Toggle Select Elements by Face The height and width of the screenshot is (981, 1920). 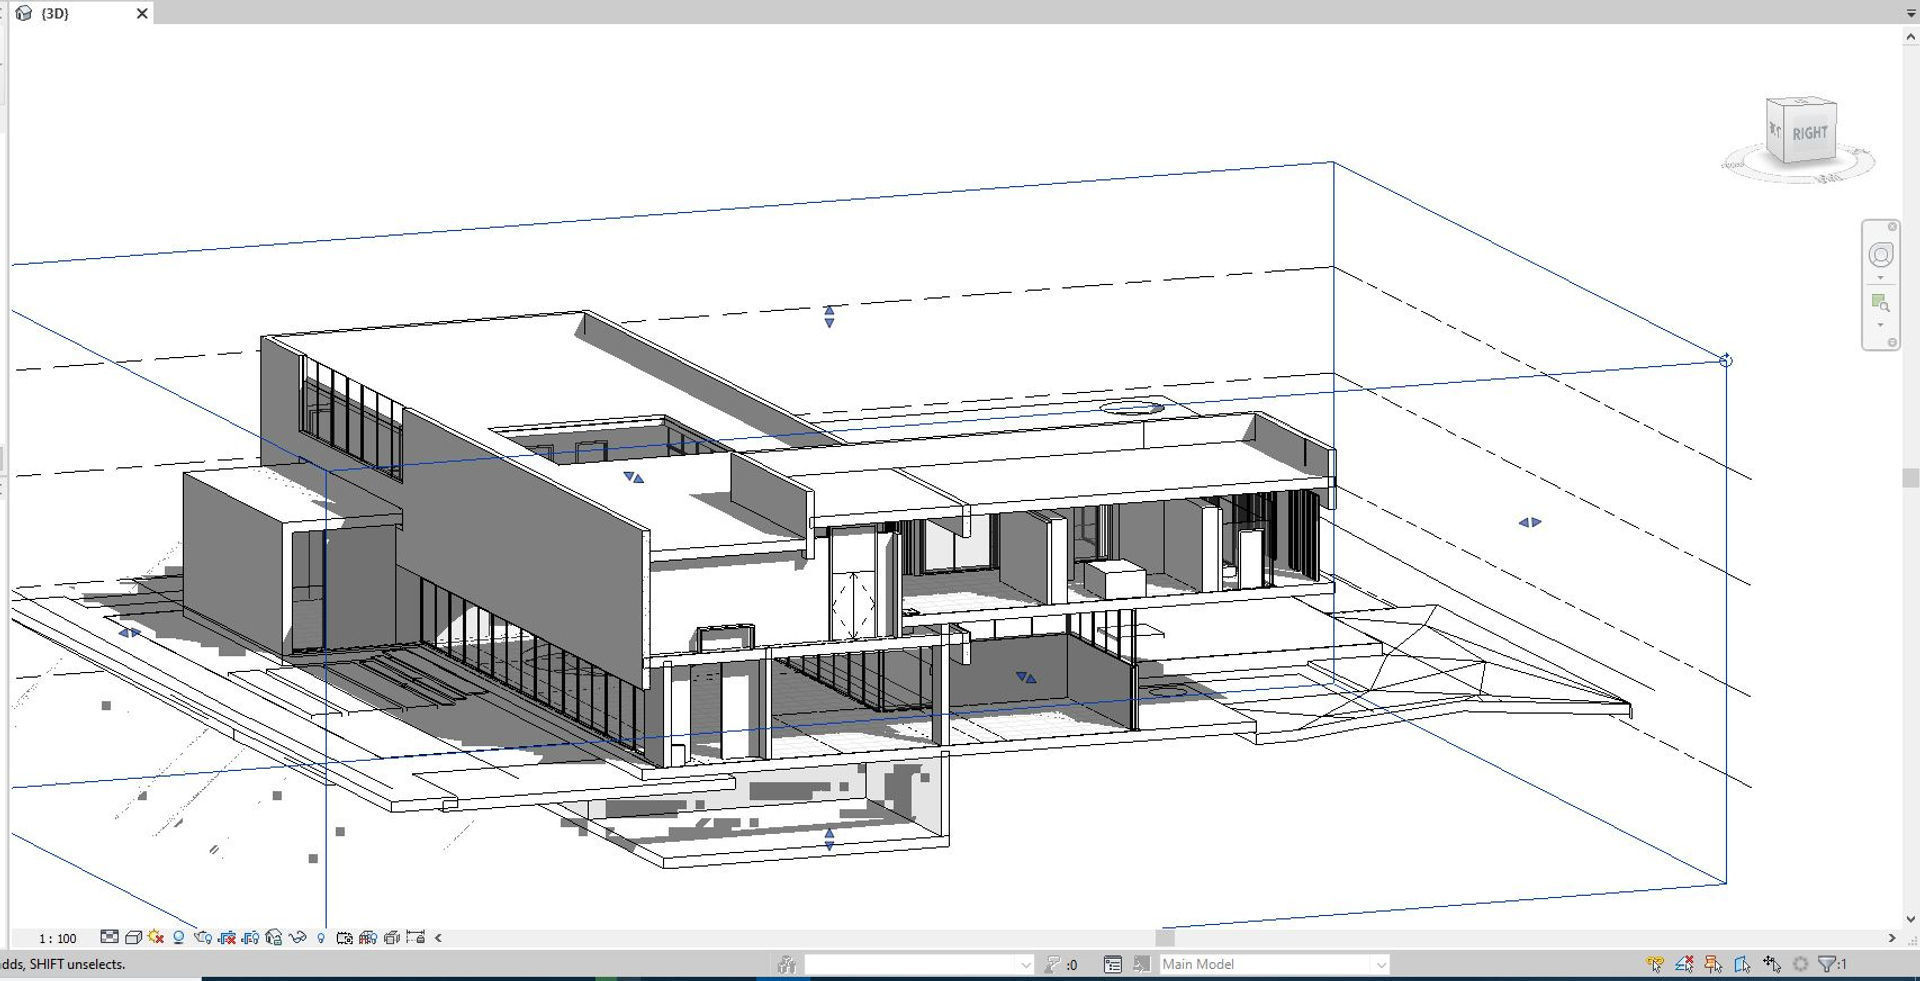point(1742,964)
